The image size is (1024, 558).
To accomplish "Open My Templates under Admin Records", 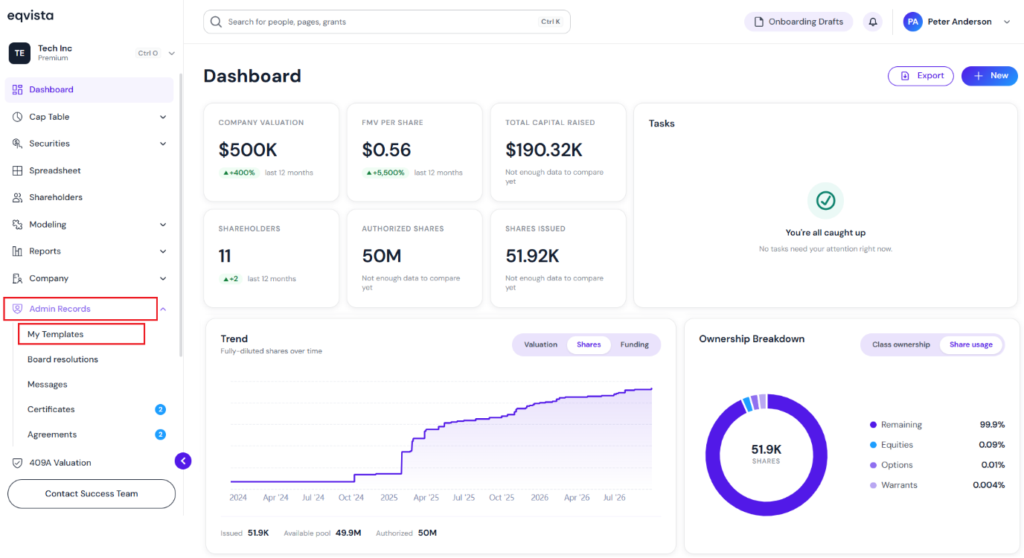I will 56,334.
